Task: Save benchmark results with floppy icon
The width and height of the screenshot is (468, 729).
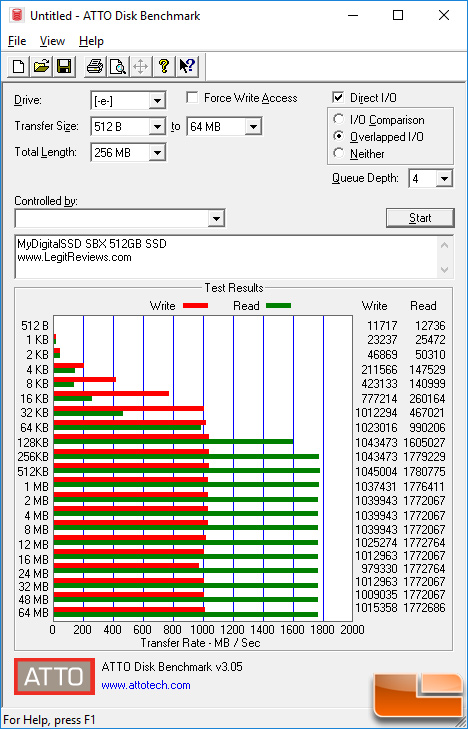Action: 64,66
